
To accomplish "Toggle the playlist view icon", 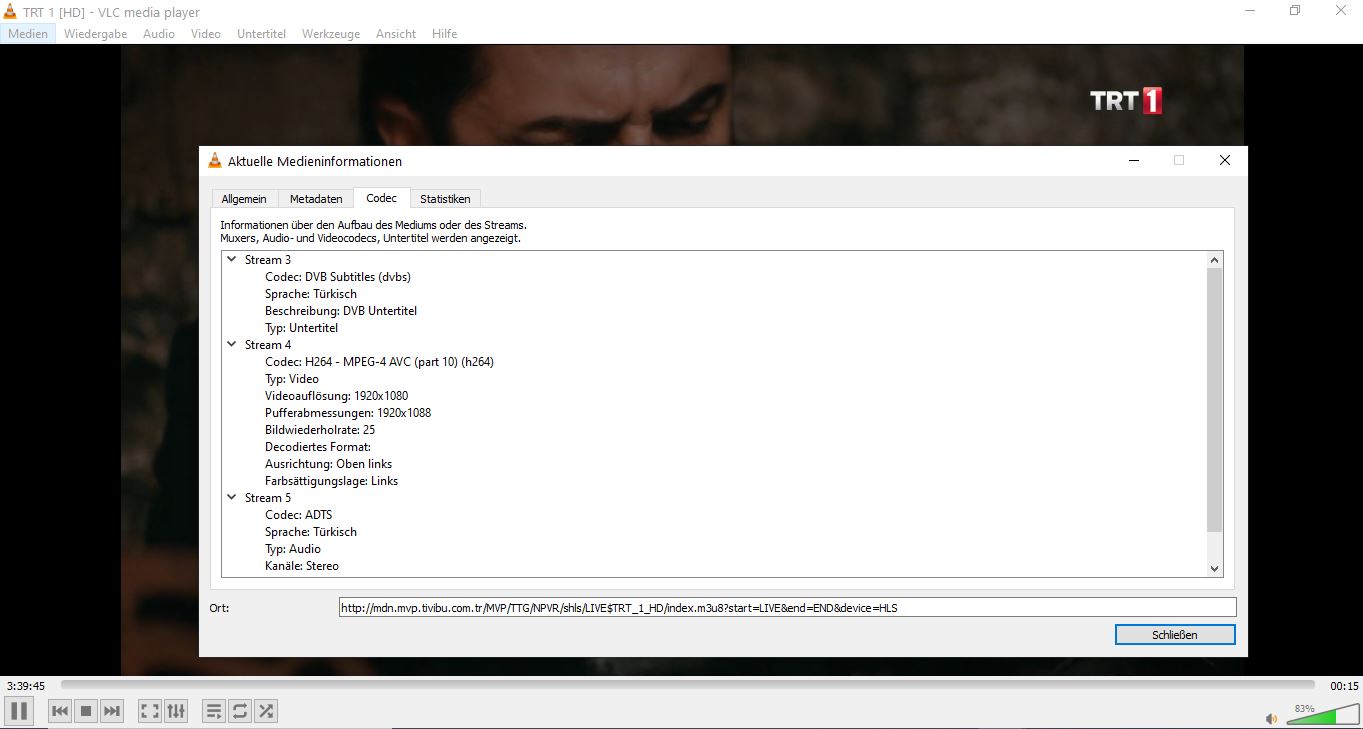I will 214,711.
